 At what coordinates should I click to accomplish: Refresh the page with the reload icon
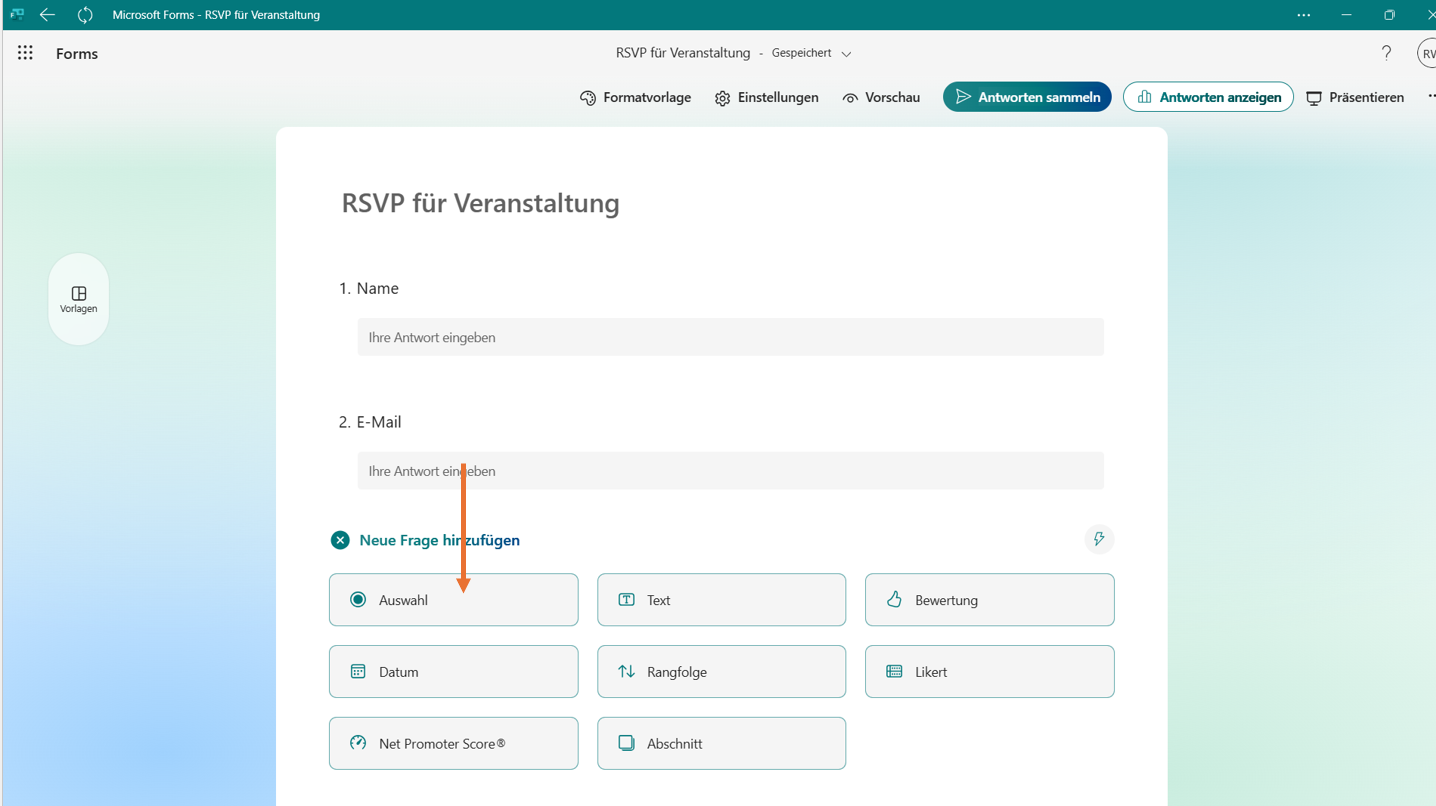coord(85,15)
